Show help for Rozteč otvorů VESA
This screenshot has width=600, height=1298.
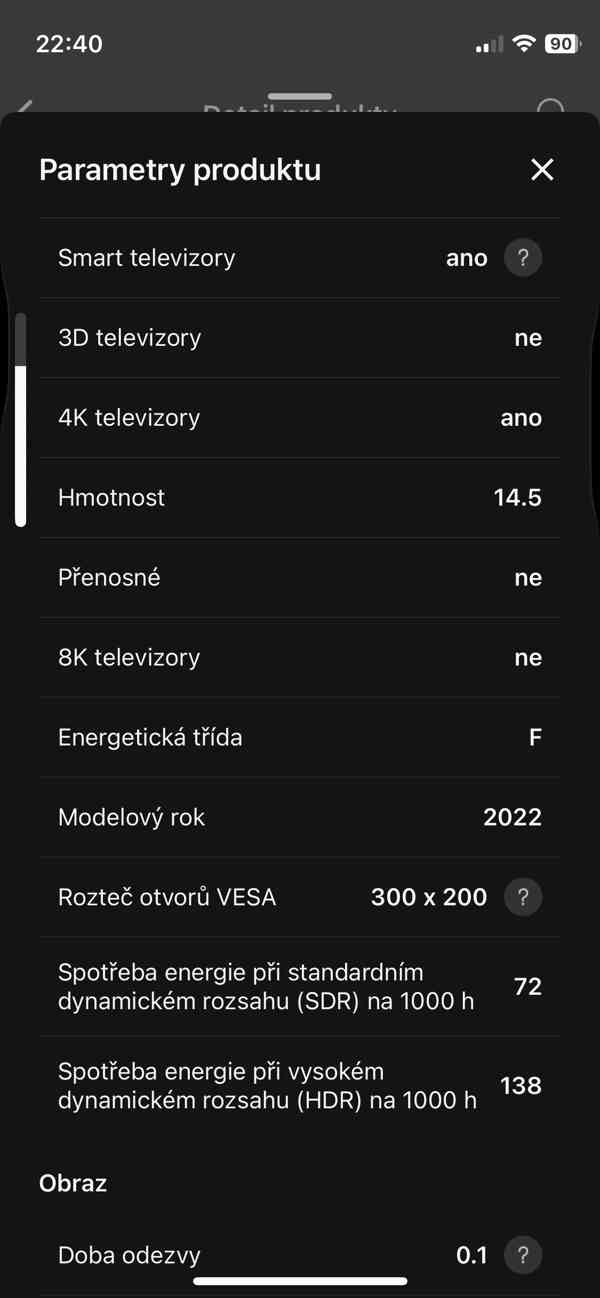[x=522, y=897]
